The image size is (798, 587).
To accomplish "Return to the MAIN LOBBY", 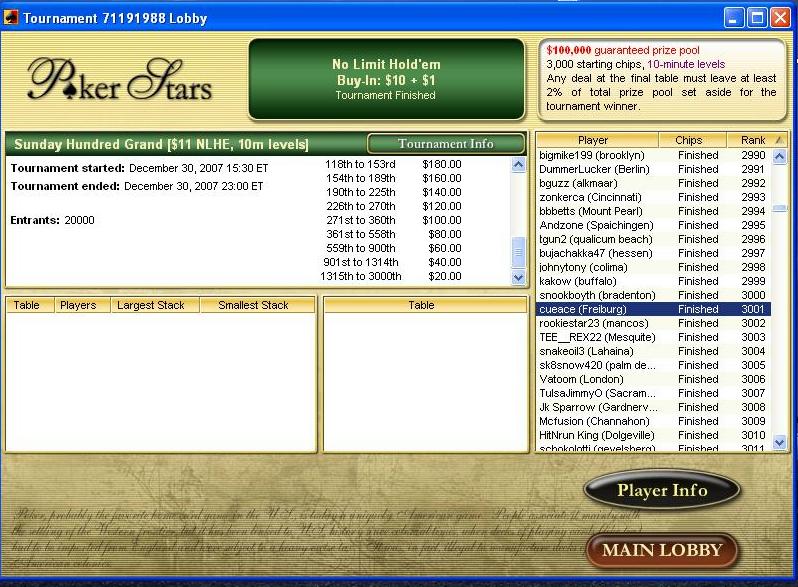I will [x=662, y=550].
